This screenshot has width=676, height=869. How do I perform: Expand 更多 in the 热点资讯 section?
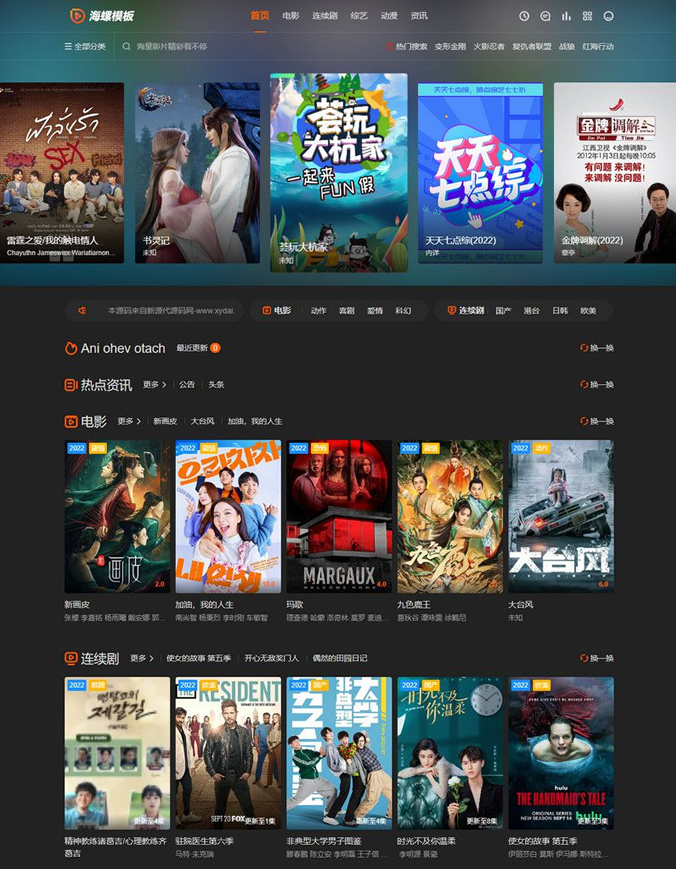point(154,384)
